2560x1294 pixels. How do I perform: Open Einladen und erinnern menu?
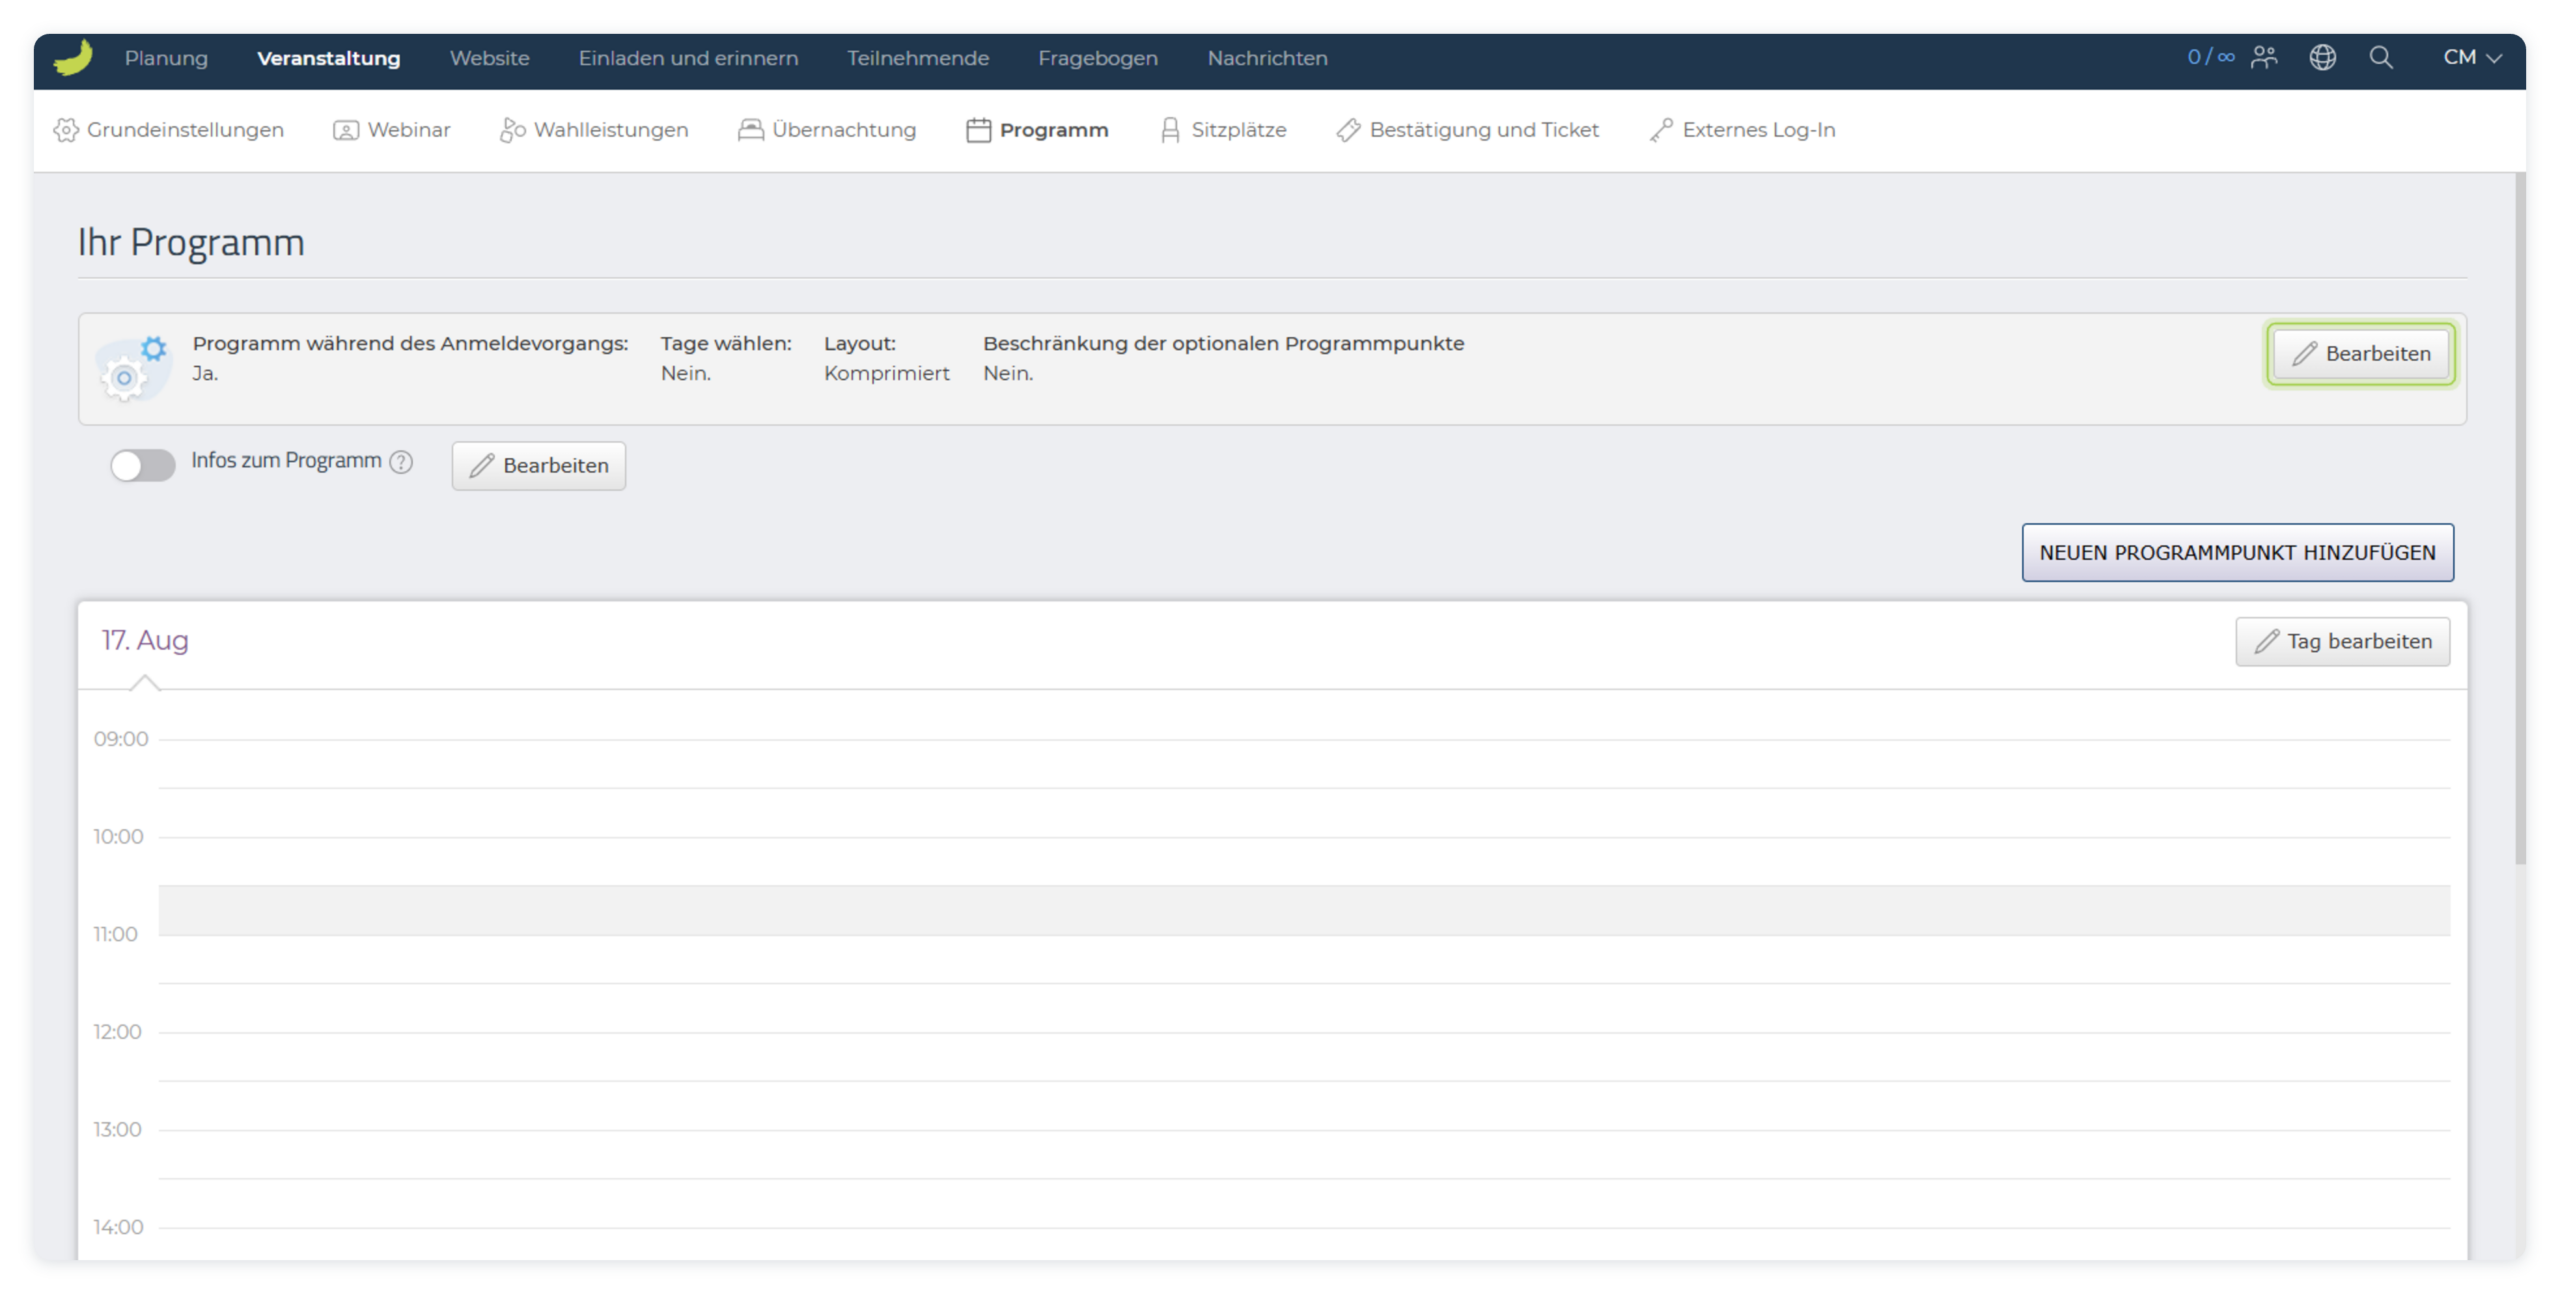[x=688, y=58]
